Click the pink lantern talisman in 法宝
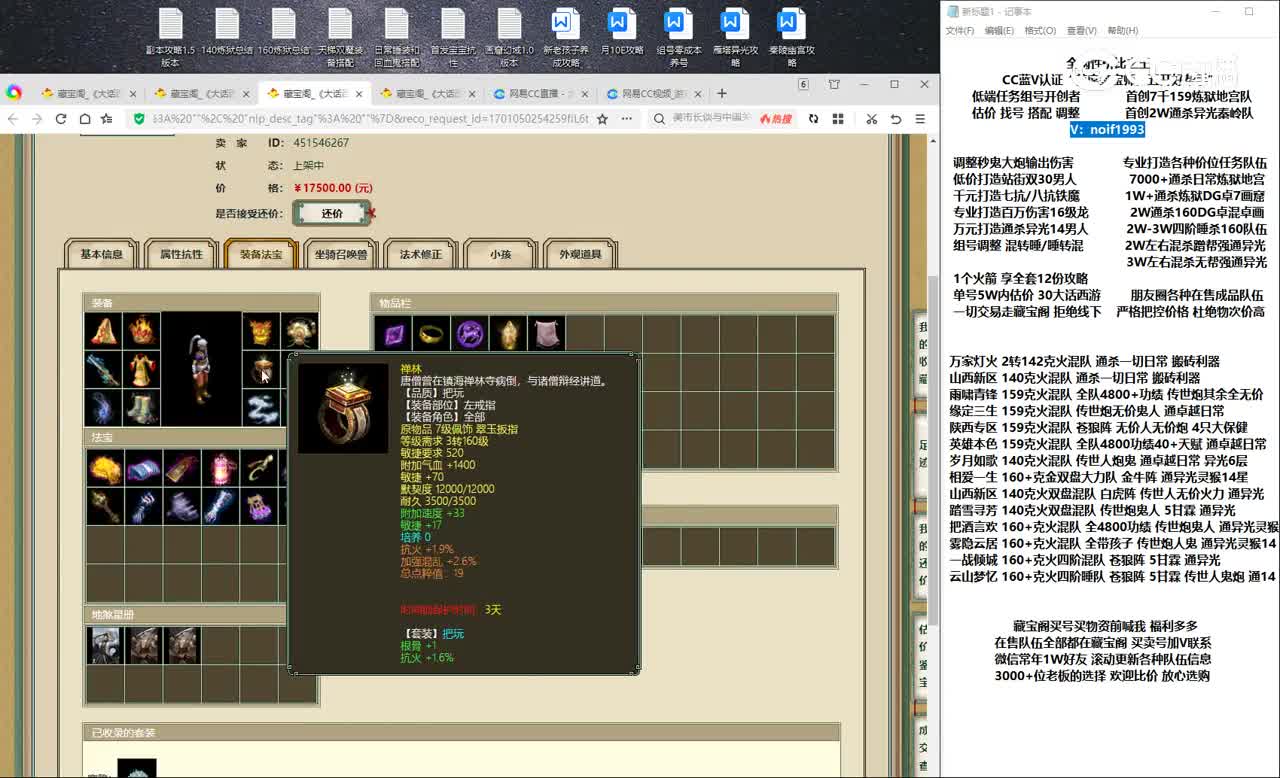Image resolution: width=1280 pixels, height=778 pixels. [x=220, y=467]
